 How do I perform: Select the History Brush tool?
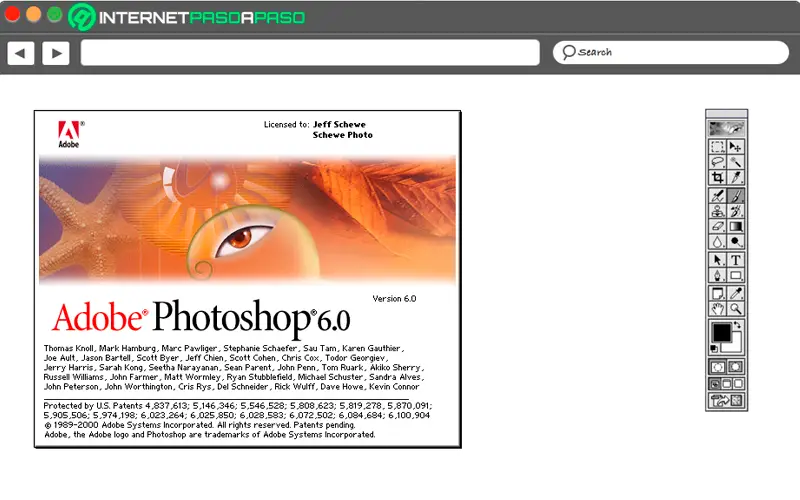(x=735, y=211)
